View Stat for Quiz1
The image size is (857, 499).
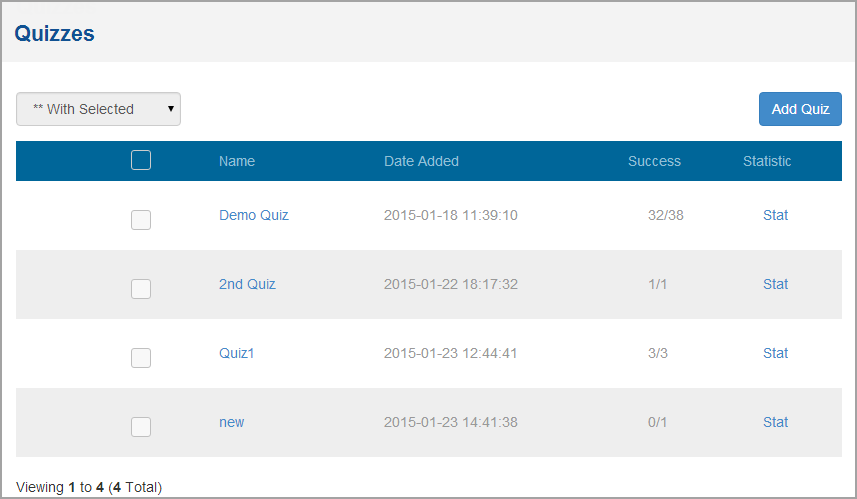(x=775, y=353)
